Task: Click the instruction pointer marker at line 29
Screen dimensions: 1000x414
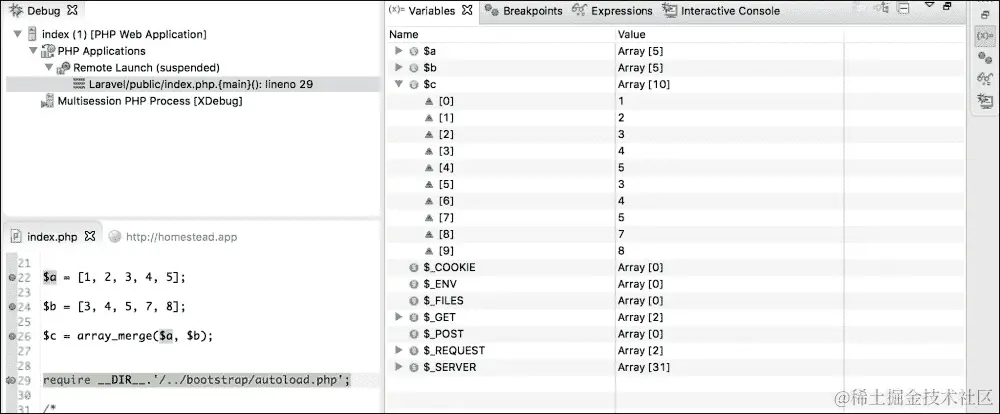Action: click(x=10, y=380)
